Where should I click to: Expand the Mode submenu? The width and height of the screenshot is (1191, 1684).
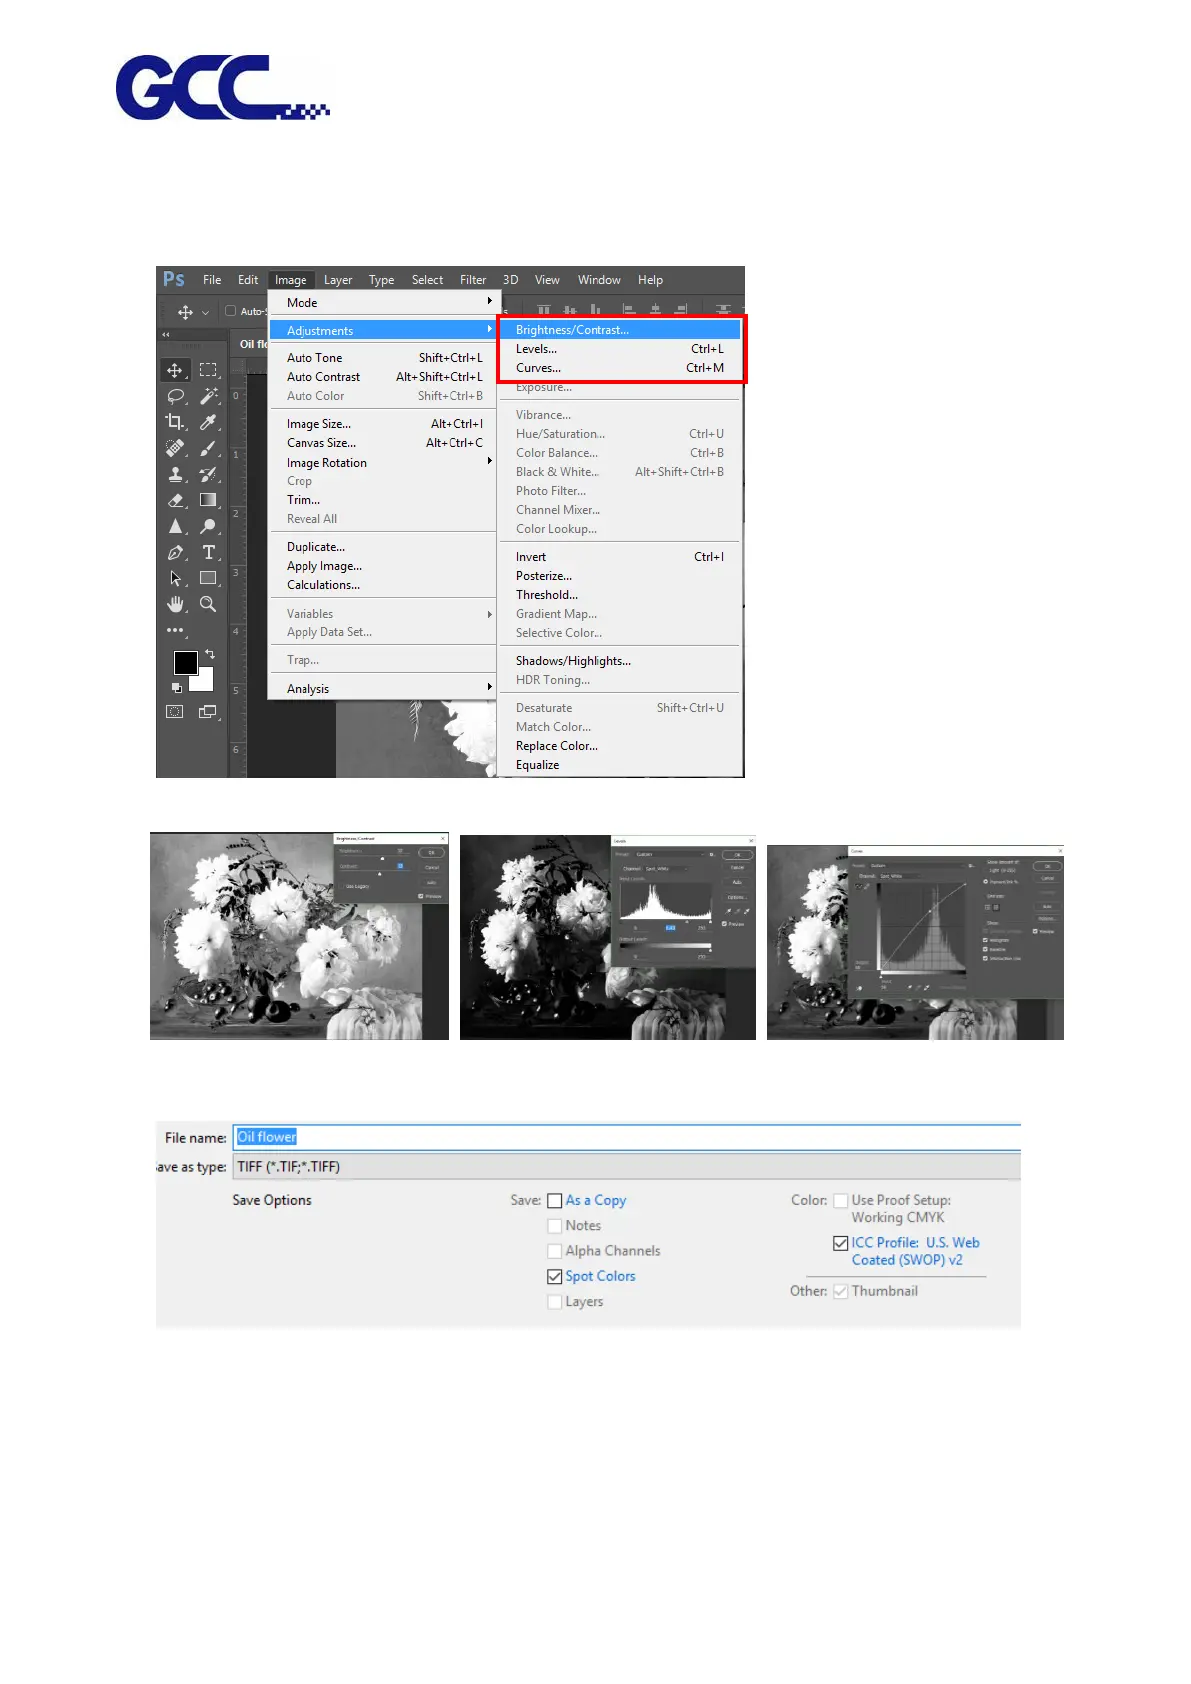pos(383,302)
